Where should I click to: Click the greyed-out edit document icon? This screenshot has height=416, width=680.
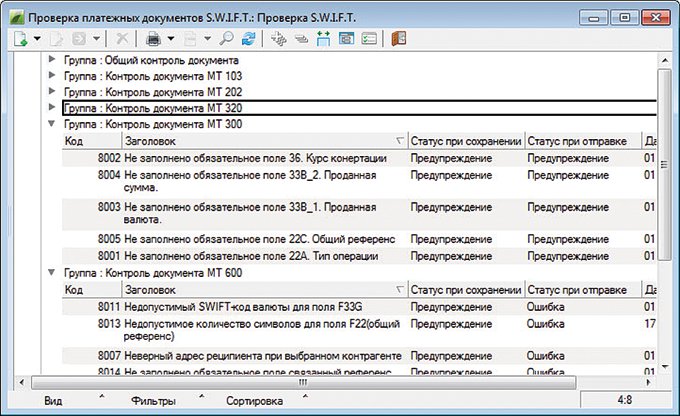pyautogui.click(x=56, y=39)
